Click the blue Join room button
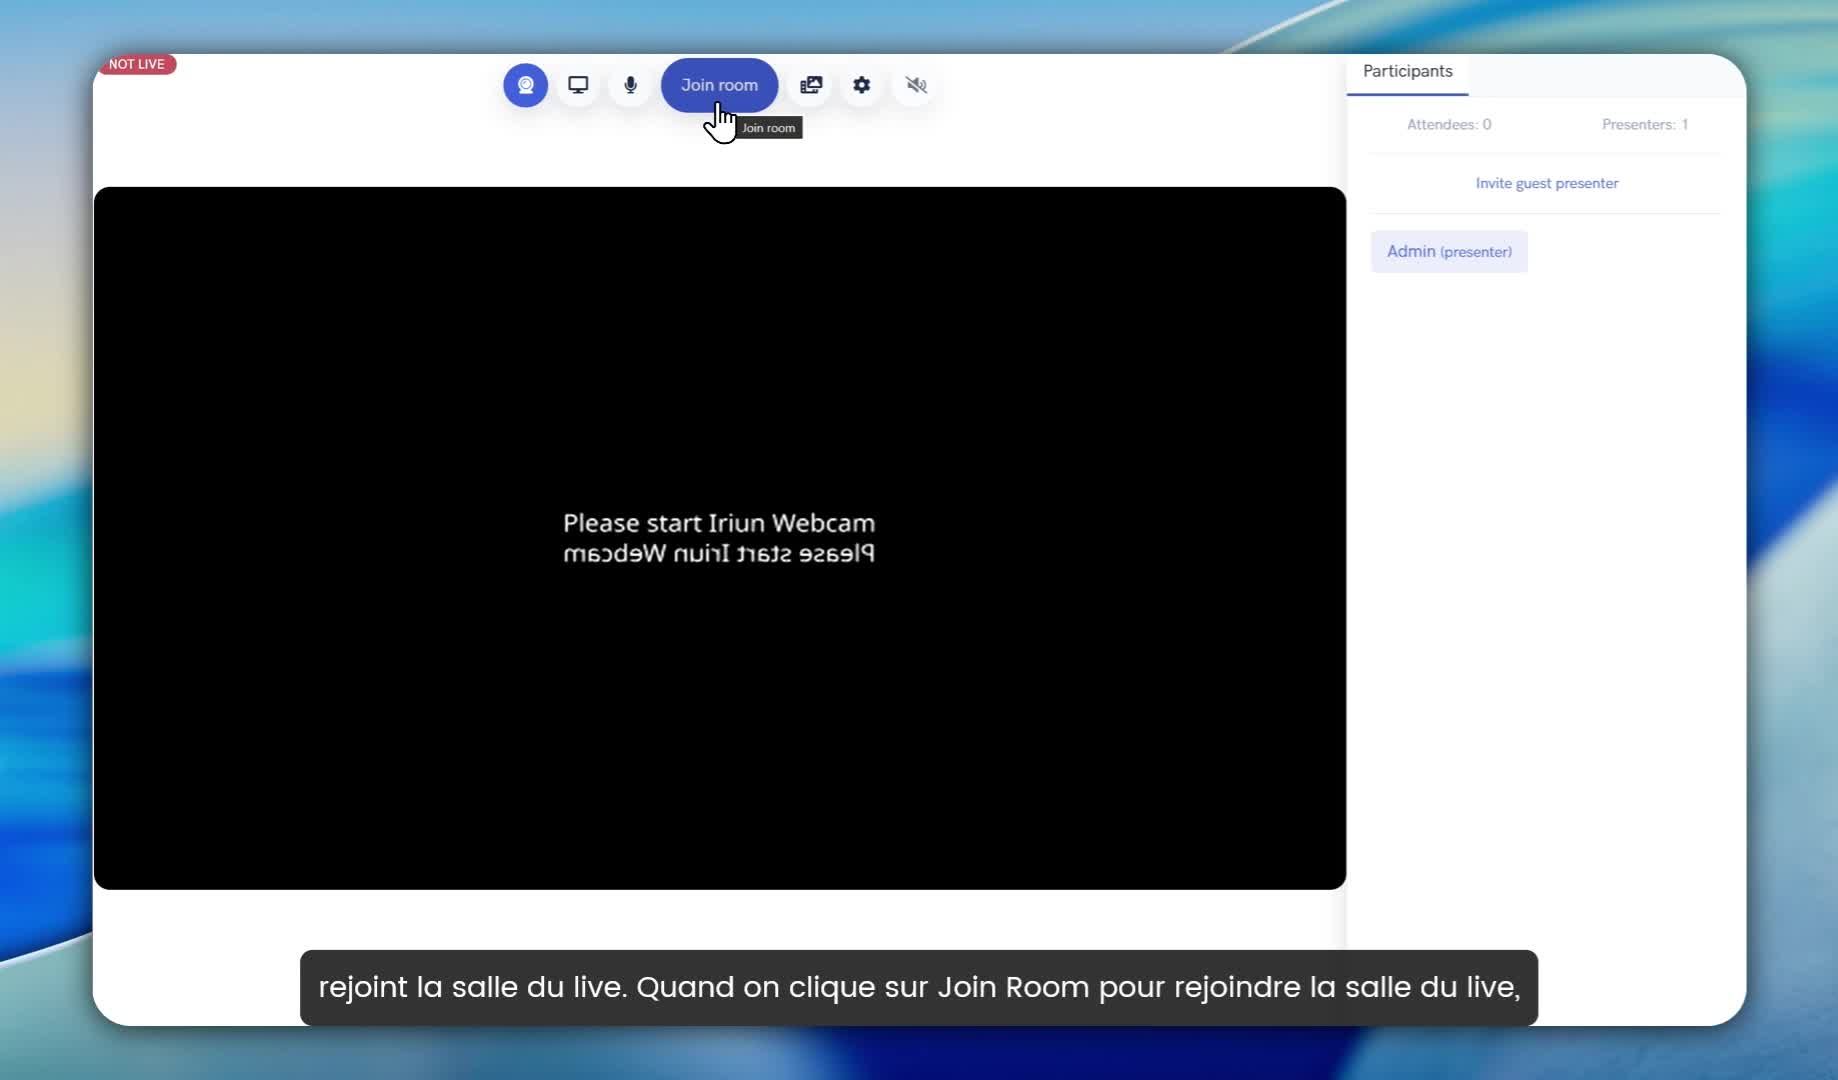 coord(719,85)
